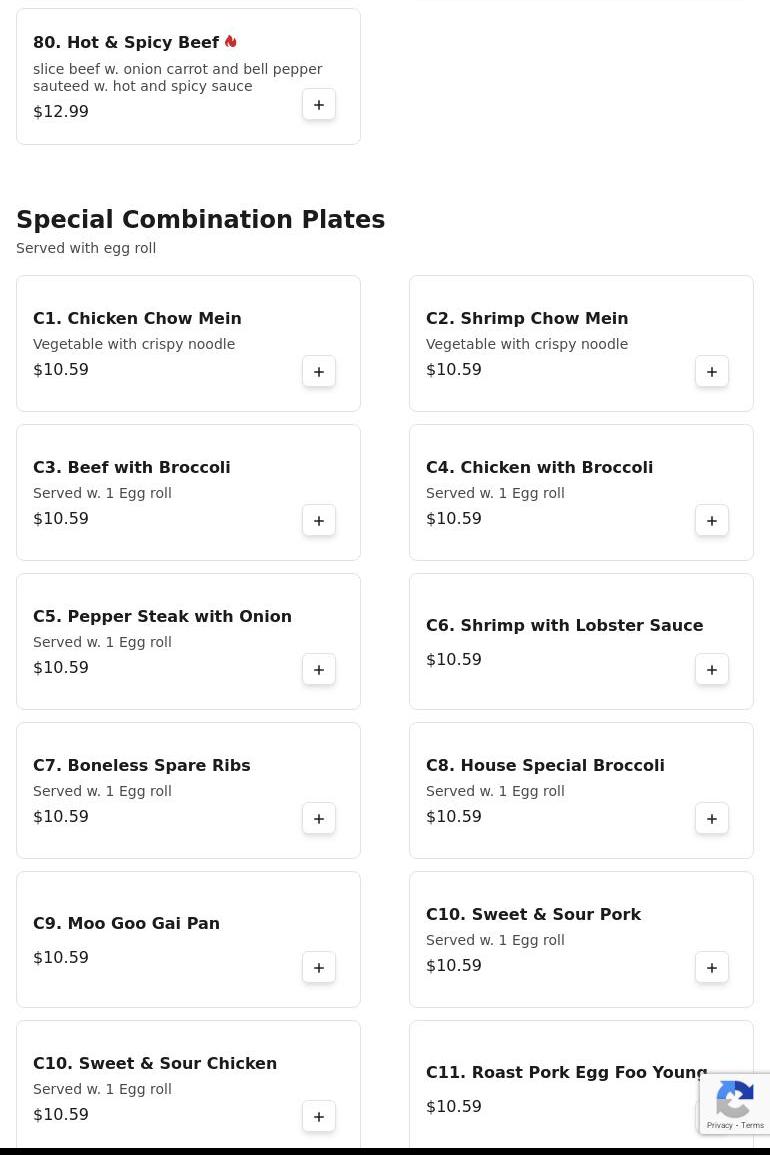Screen dimensions: 770x1155
Task: Open C1 Chicken Chow Mein details
Action: point(137,319)
